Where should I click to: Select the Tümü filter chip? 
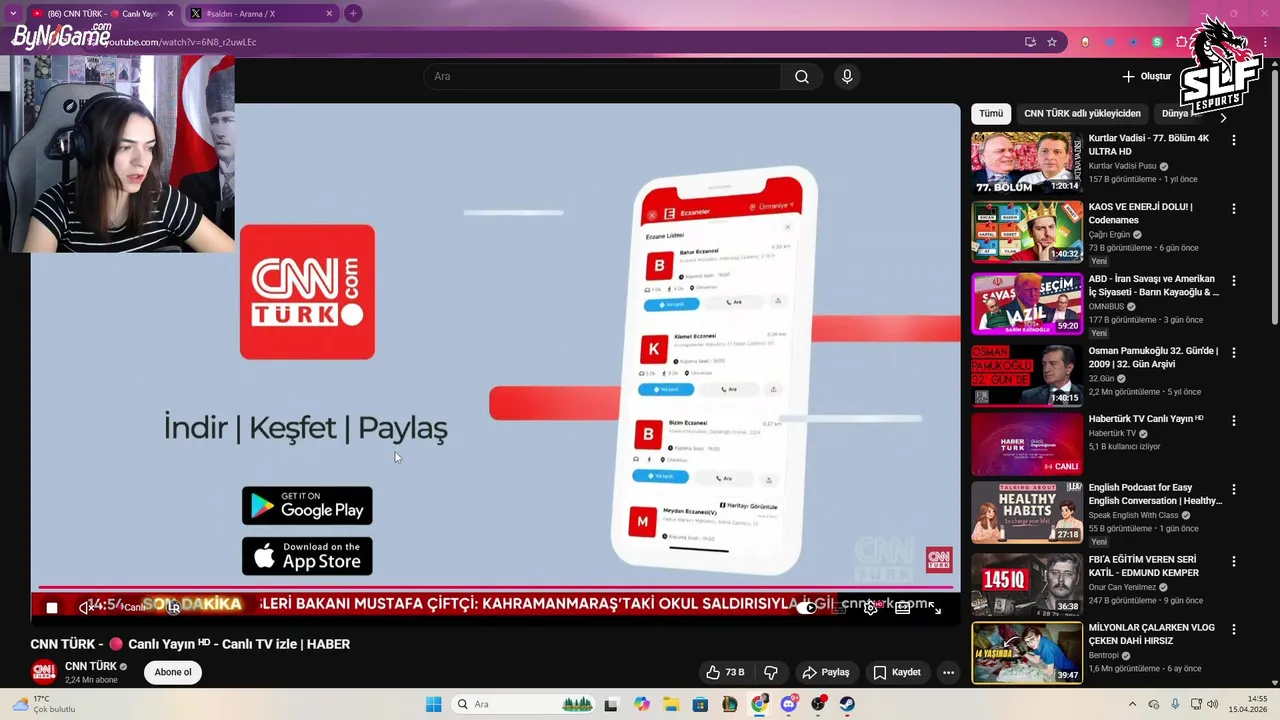991,113
